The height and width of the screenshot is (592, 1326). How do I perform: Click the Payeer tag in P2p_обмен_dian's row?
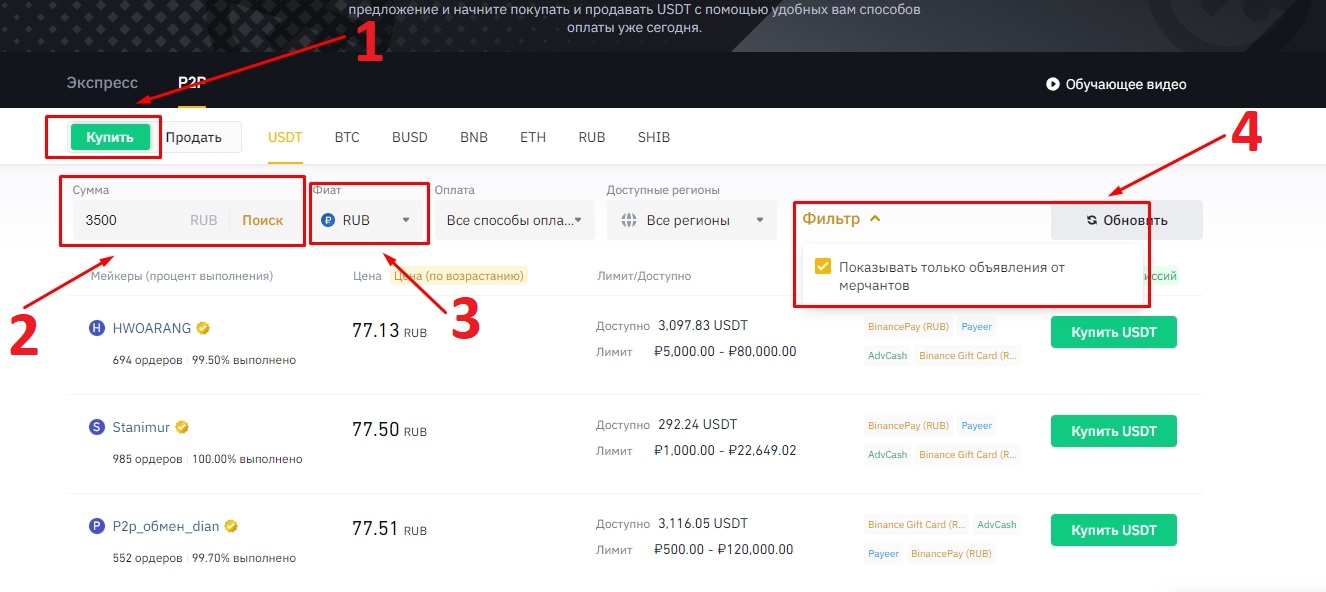pos(884,554)
